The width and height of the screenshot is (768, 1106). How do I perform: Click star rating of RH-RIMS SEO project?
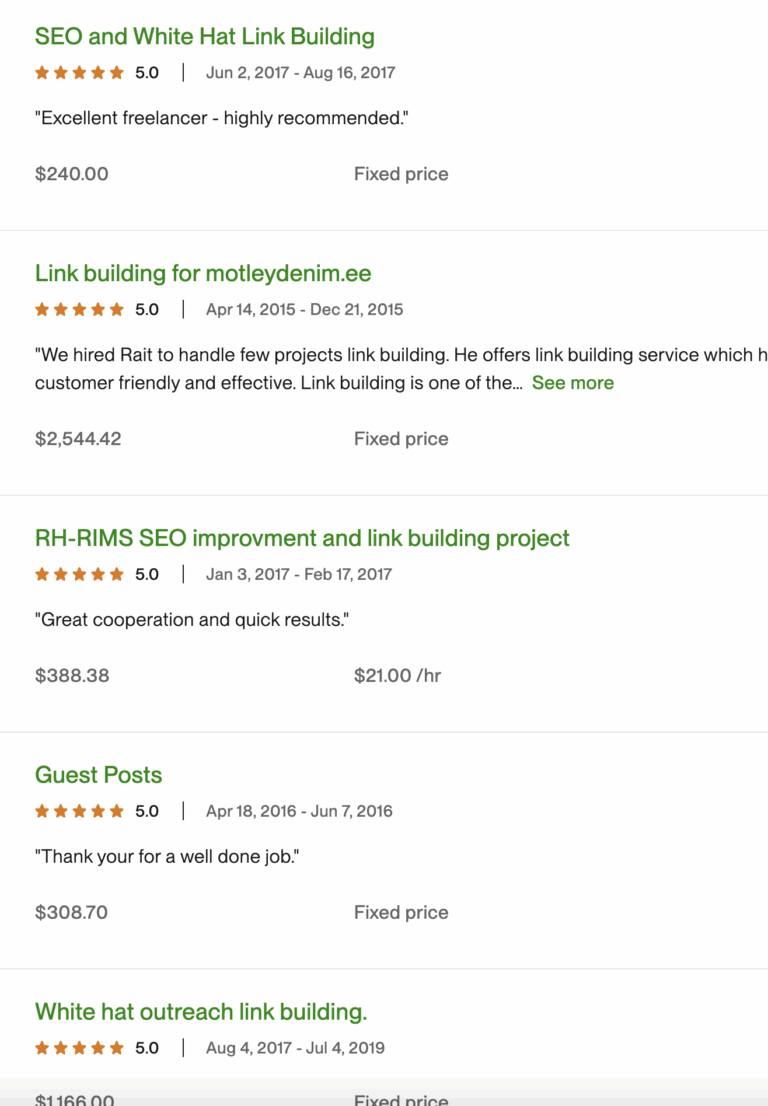pos(80,575)
